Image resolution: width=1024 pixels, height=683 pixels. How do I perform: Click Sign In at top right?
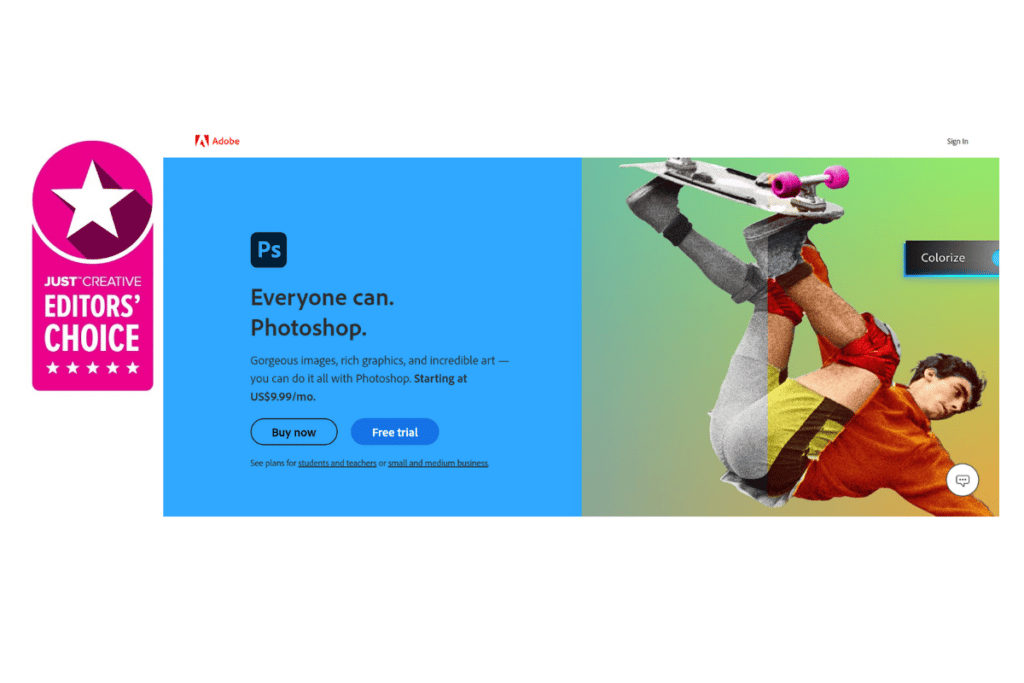(957, 141)
